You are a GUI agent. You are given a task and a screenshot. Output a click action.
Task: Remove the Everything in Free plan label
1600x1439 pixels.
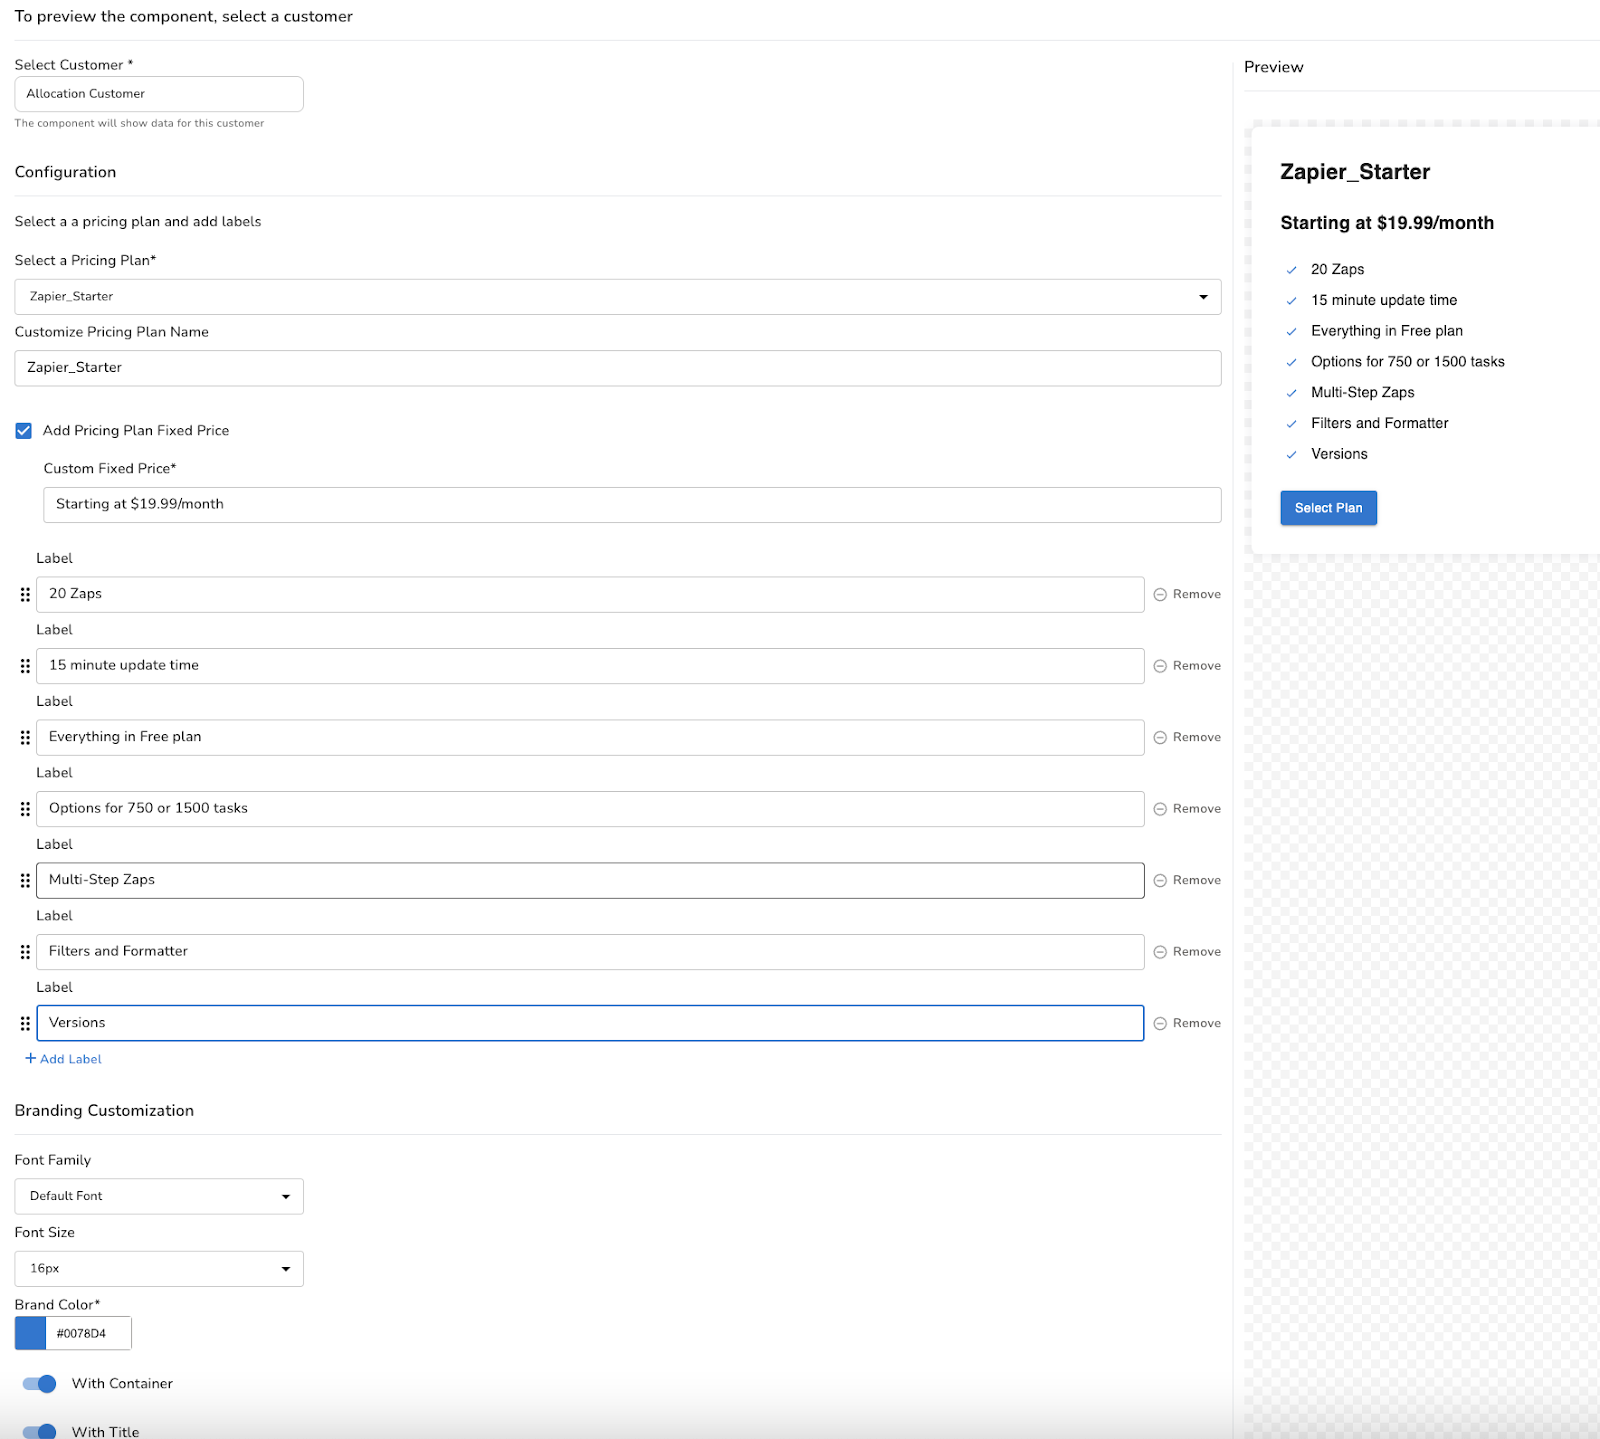1187,737
